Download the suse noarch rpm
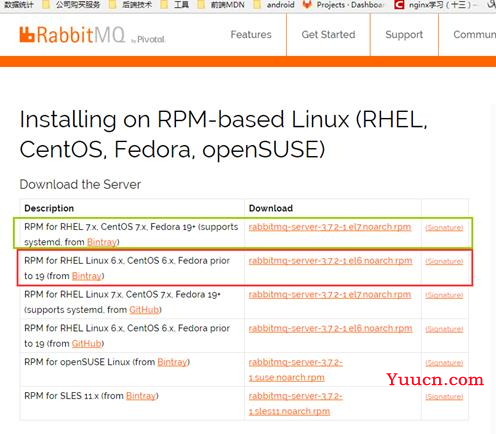 click(x=296, y=370)
